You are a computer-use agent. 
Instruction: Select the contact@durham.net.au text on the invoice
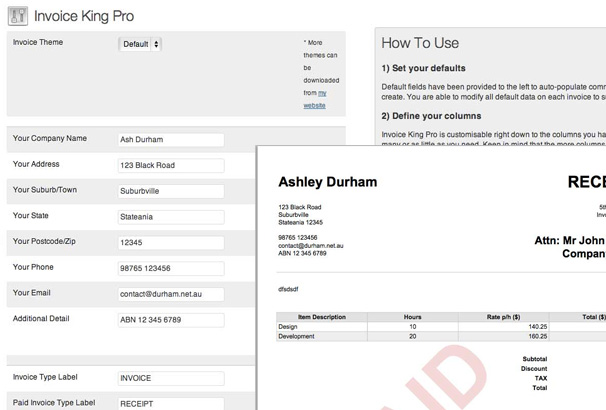tap(311, 245)
